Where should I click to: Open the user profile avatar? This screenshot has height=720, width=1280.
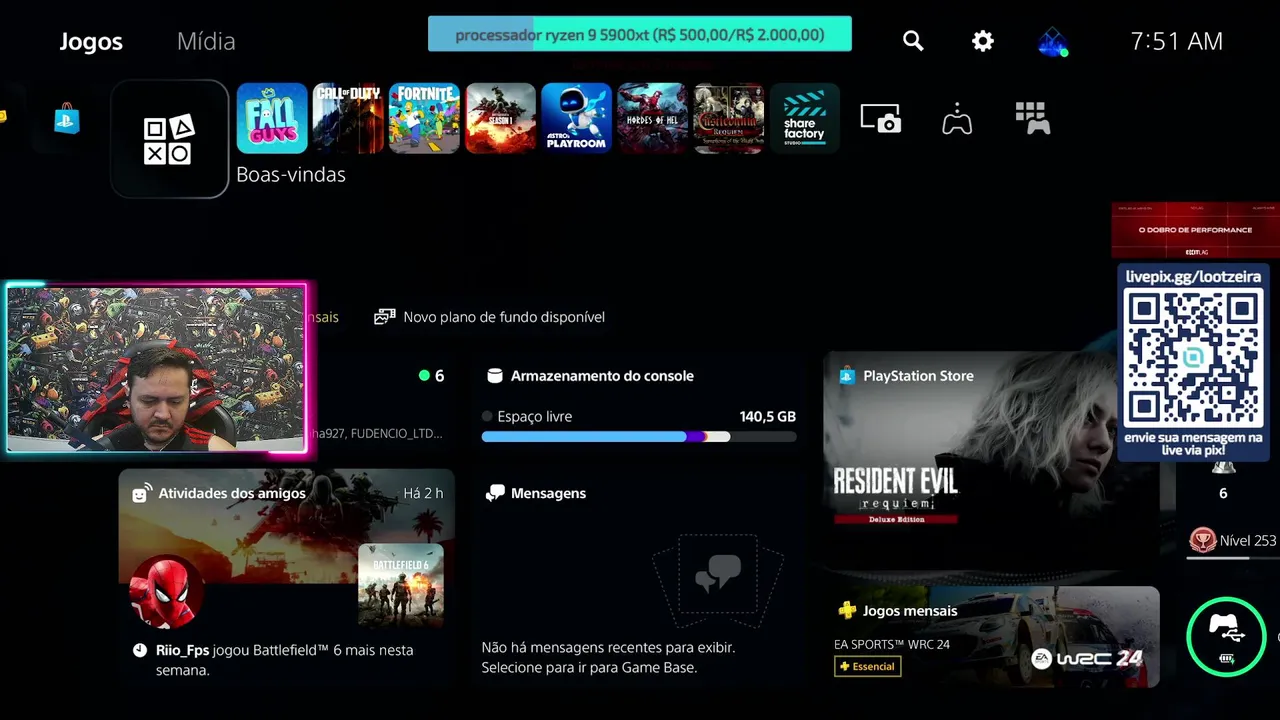[1053, 41]
